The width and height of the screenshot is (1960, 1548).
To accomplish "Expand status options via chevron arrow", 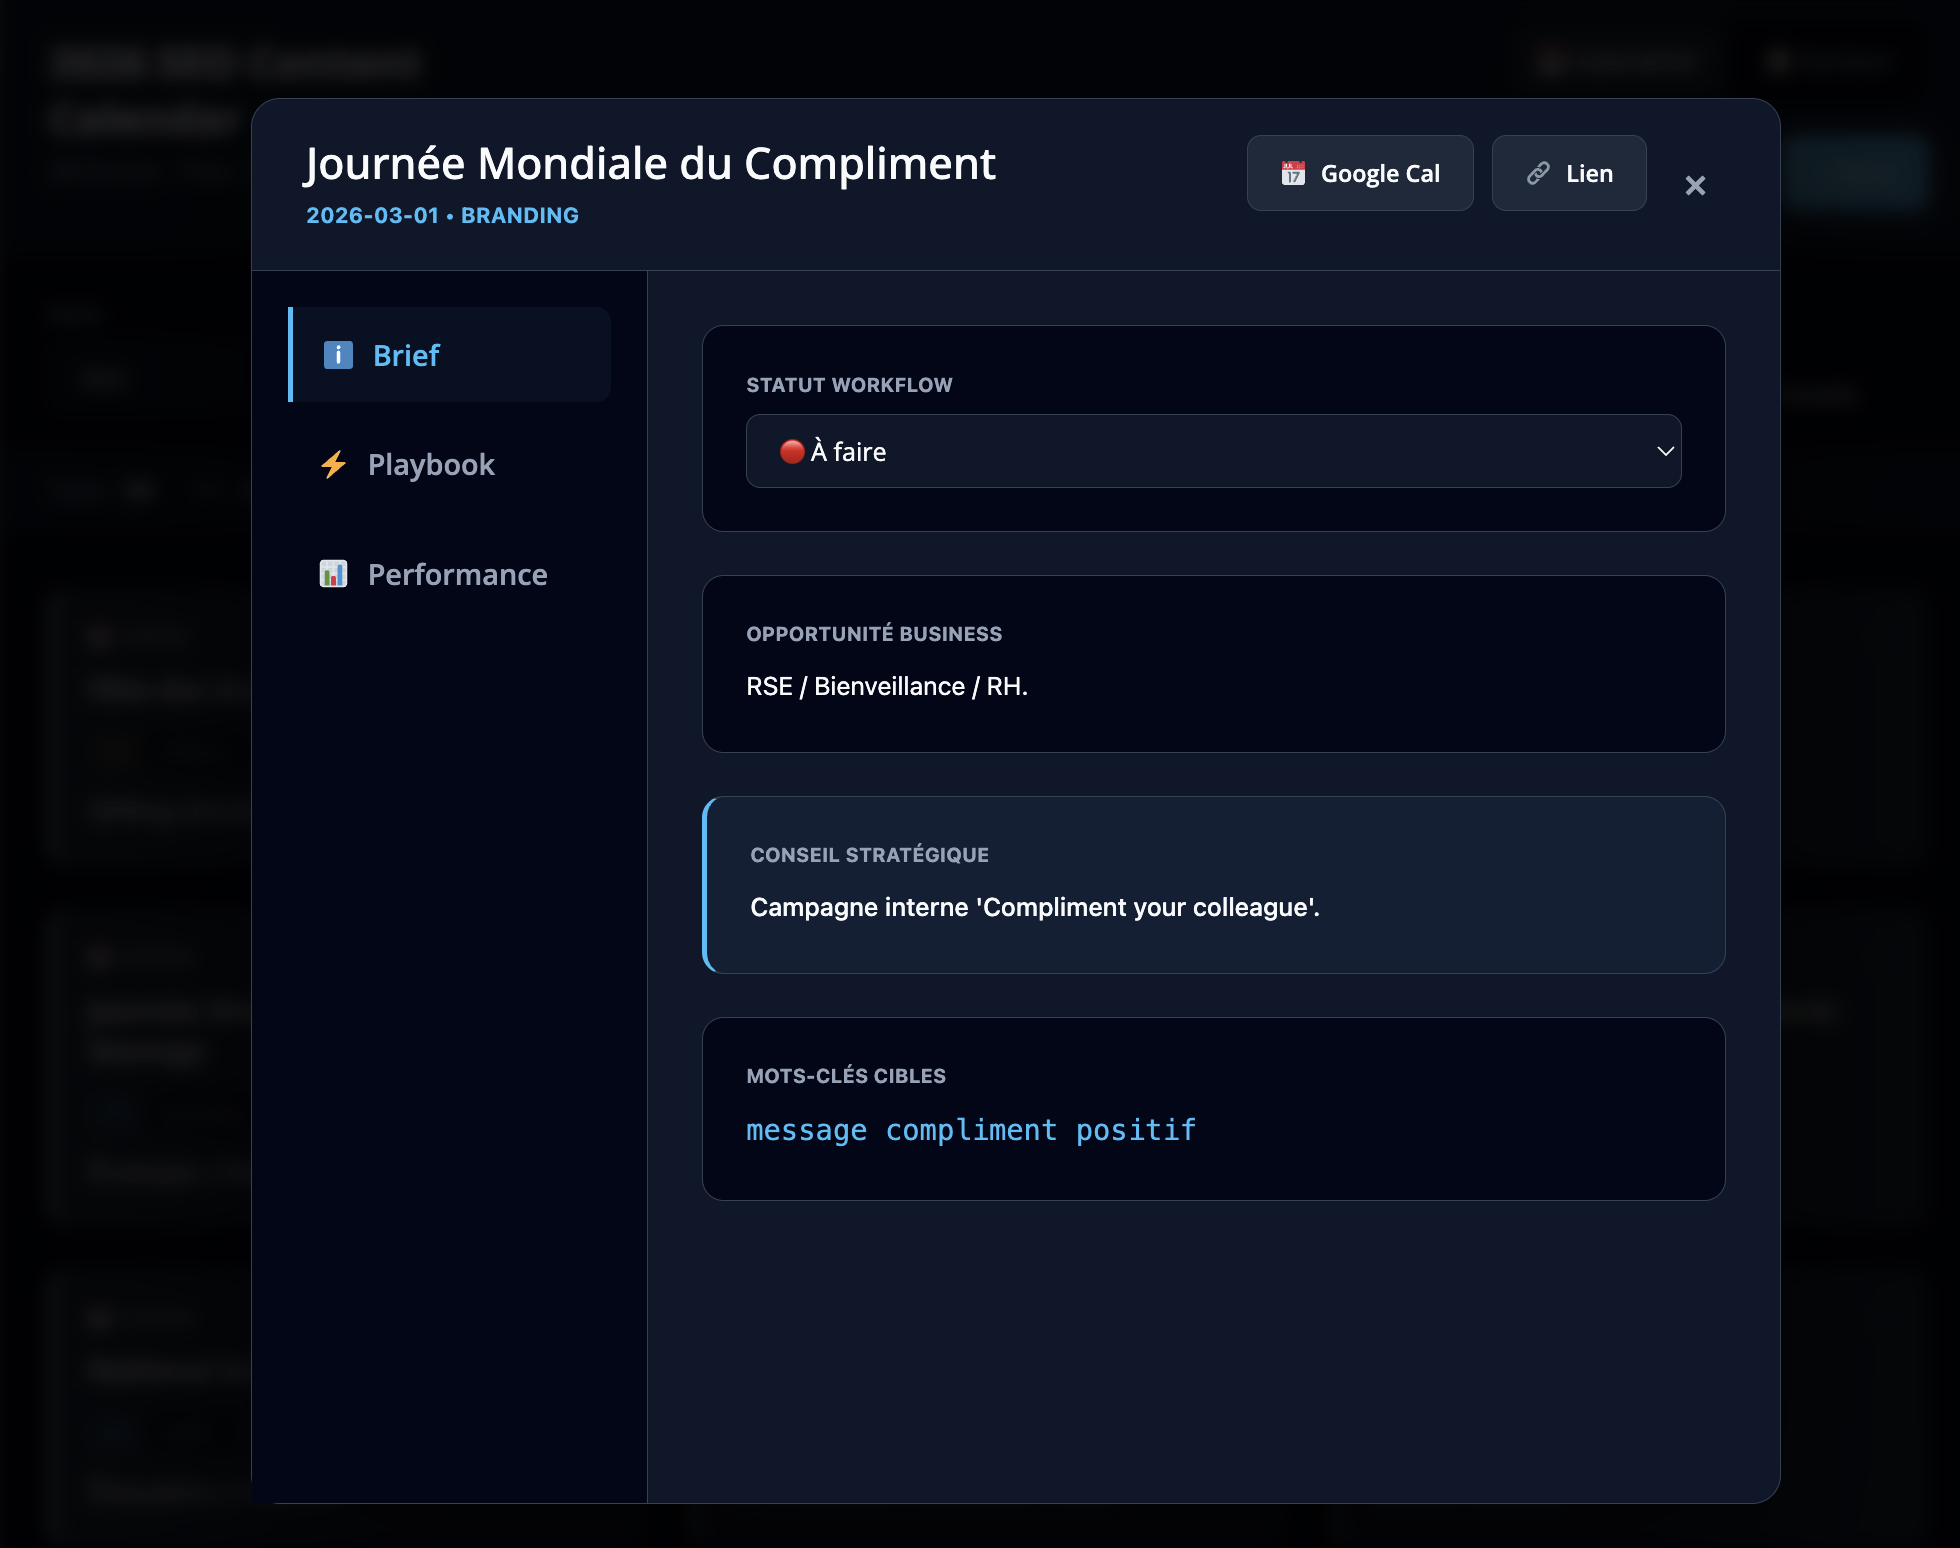I will tap(1665, 451).
